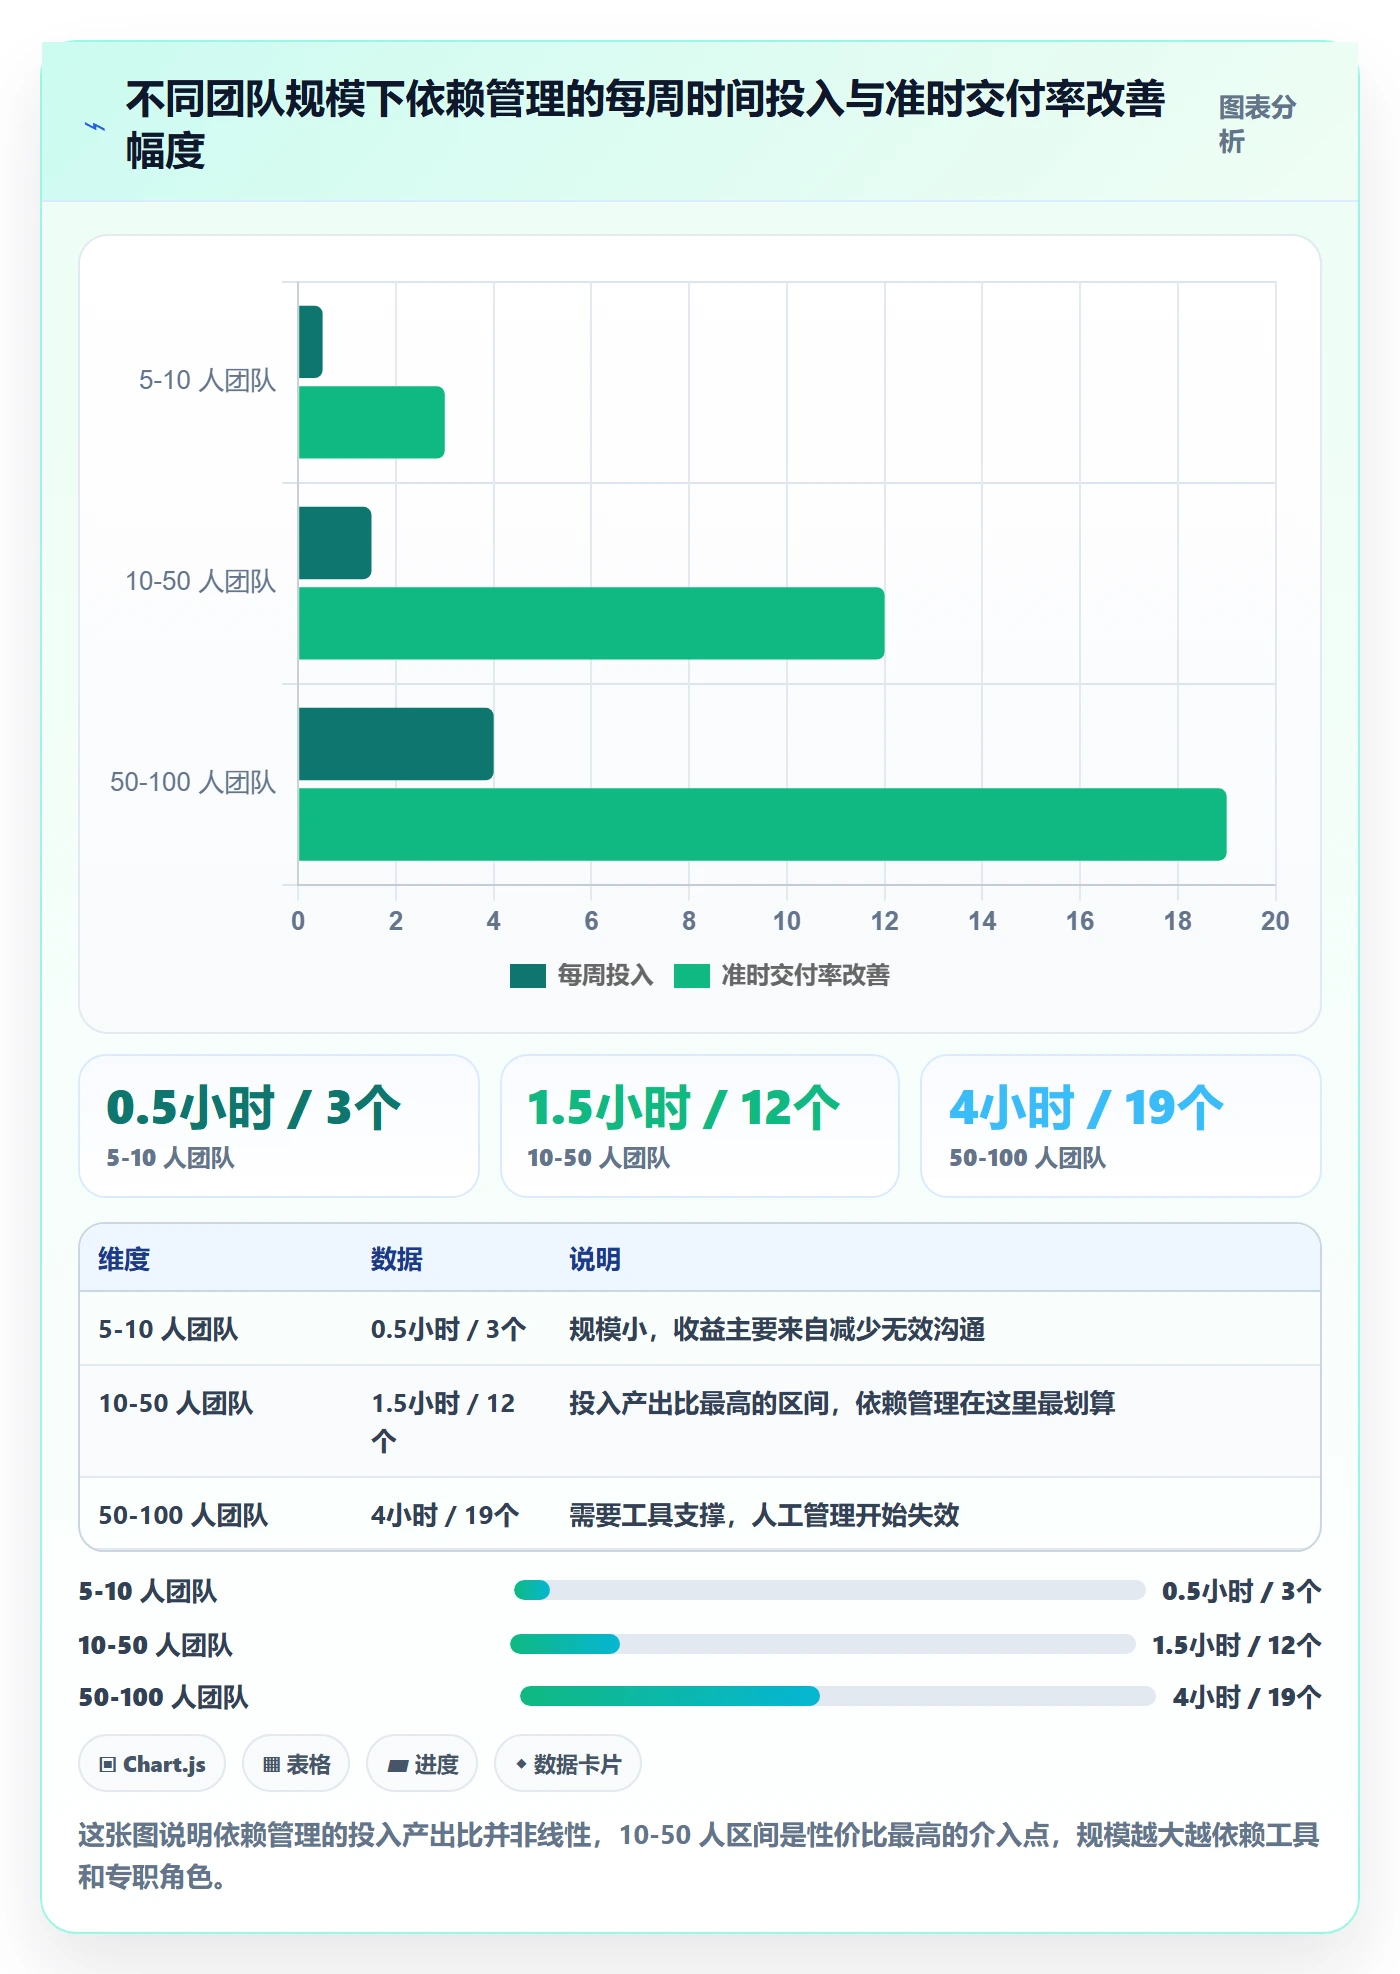
Task: Select the 4小时 / 19个 stat card
Action: click(1121, 1126)
